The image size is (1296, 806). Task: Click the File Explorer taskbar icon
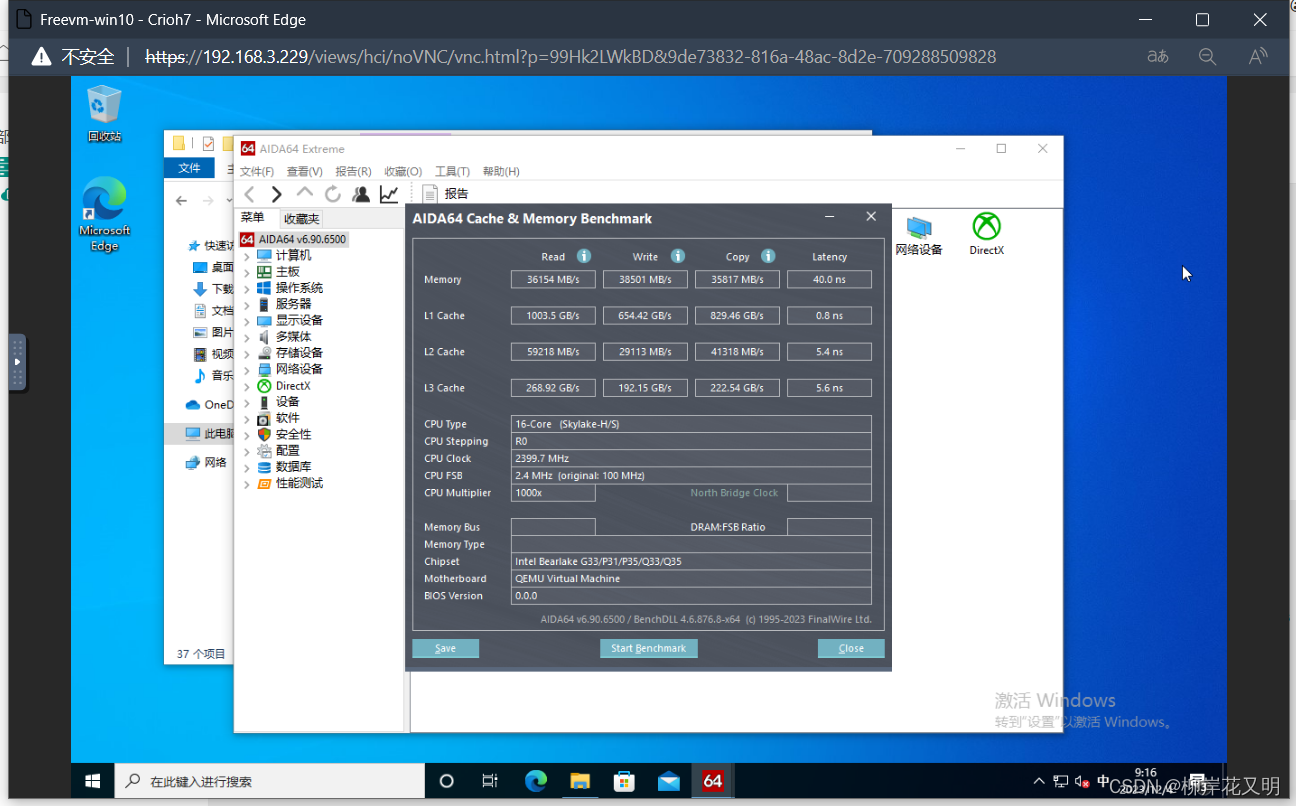pos(580,781)
